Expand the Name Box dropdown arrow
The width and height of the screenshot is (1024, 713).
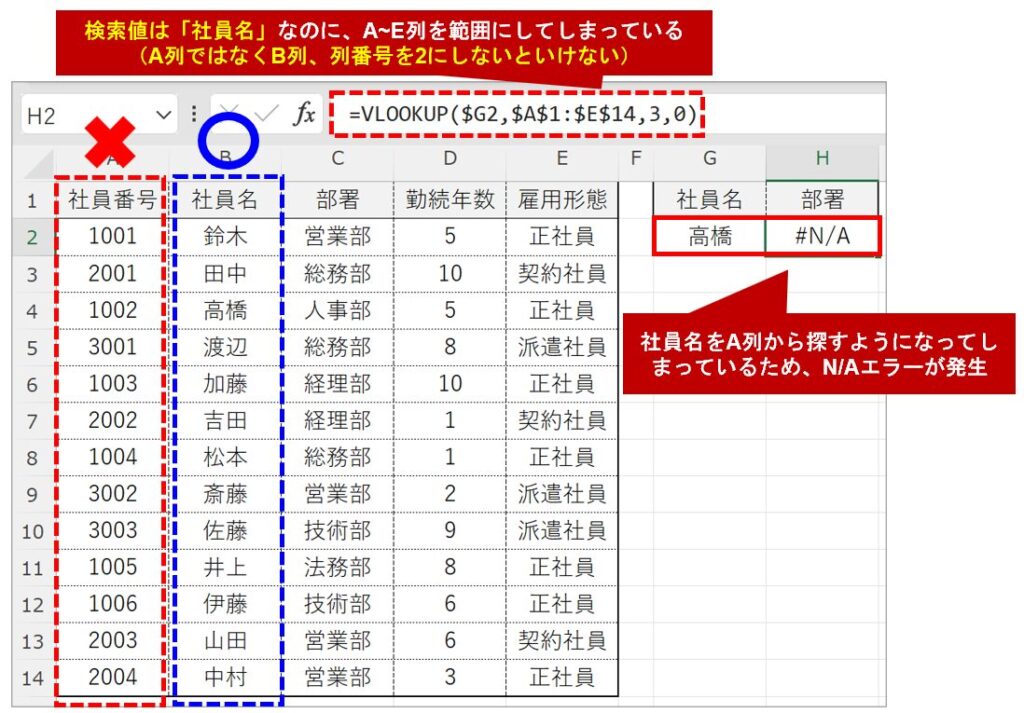click(x=164, y=115)
